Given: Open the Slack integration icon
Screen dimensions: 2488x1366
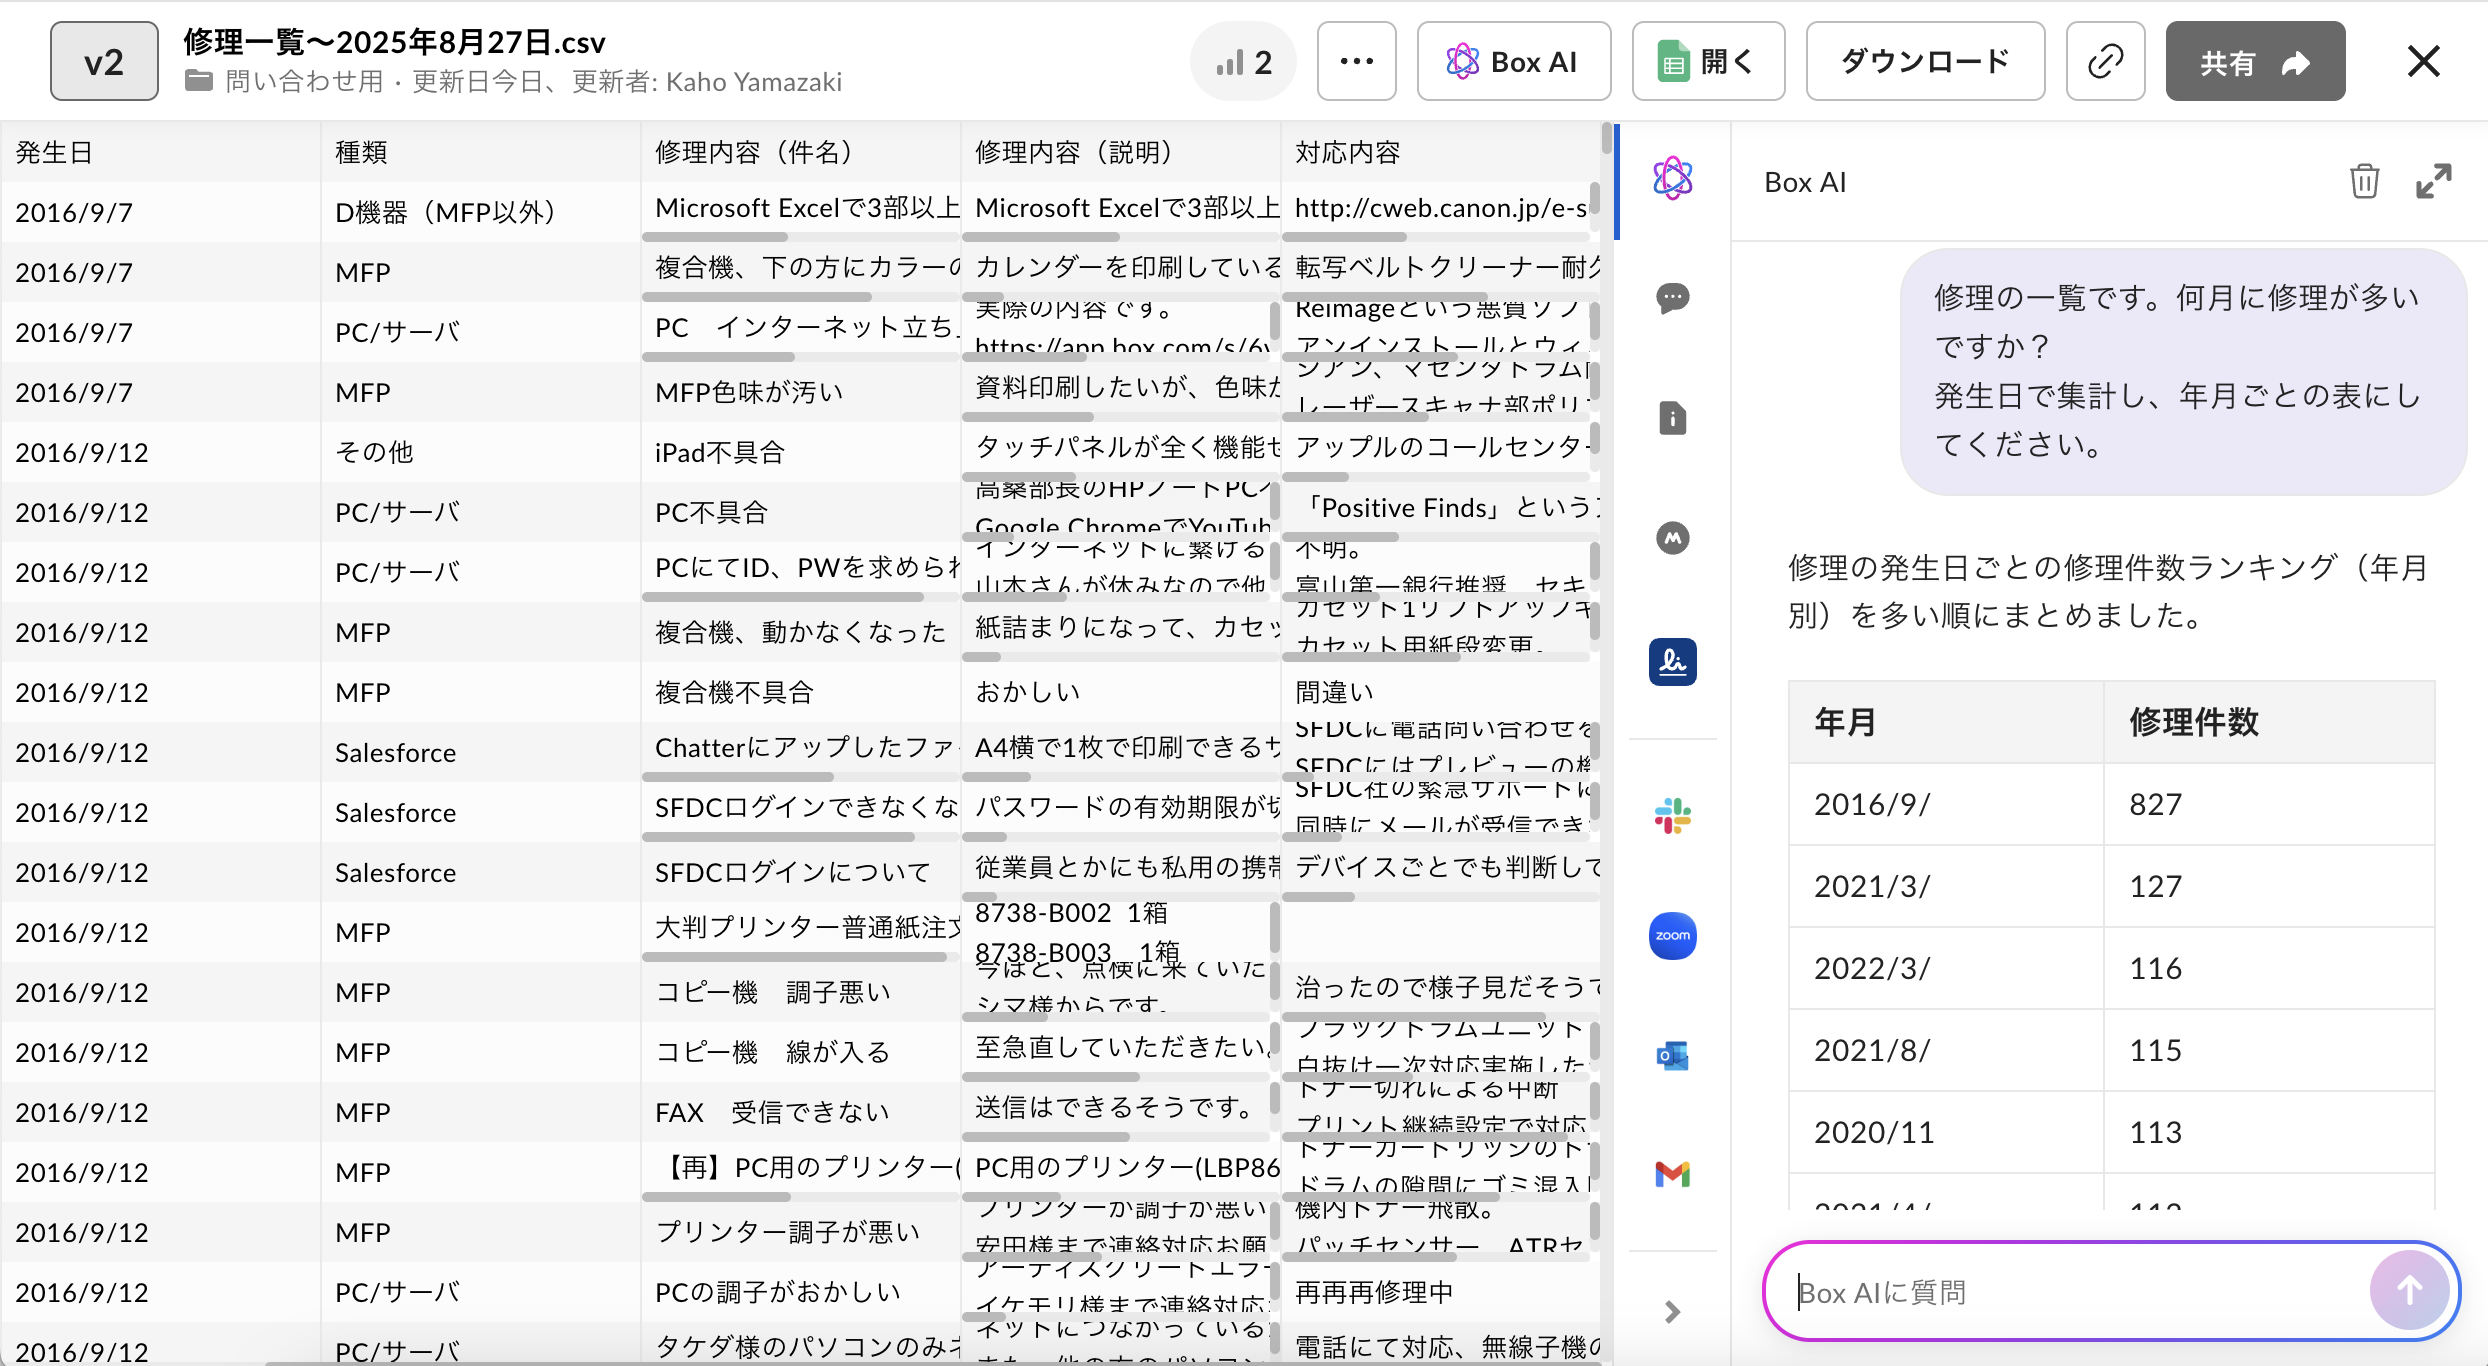Looking at the screenshot, I should click(1672, 816).
